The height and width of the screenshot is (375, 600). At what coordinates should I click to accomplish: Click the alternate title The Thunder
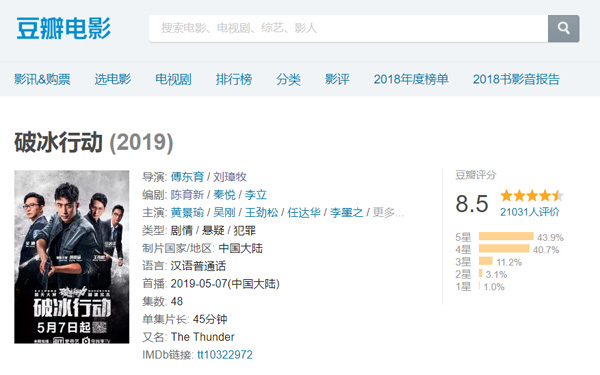pos(202,337)
